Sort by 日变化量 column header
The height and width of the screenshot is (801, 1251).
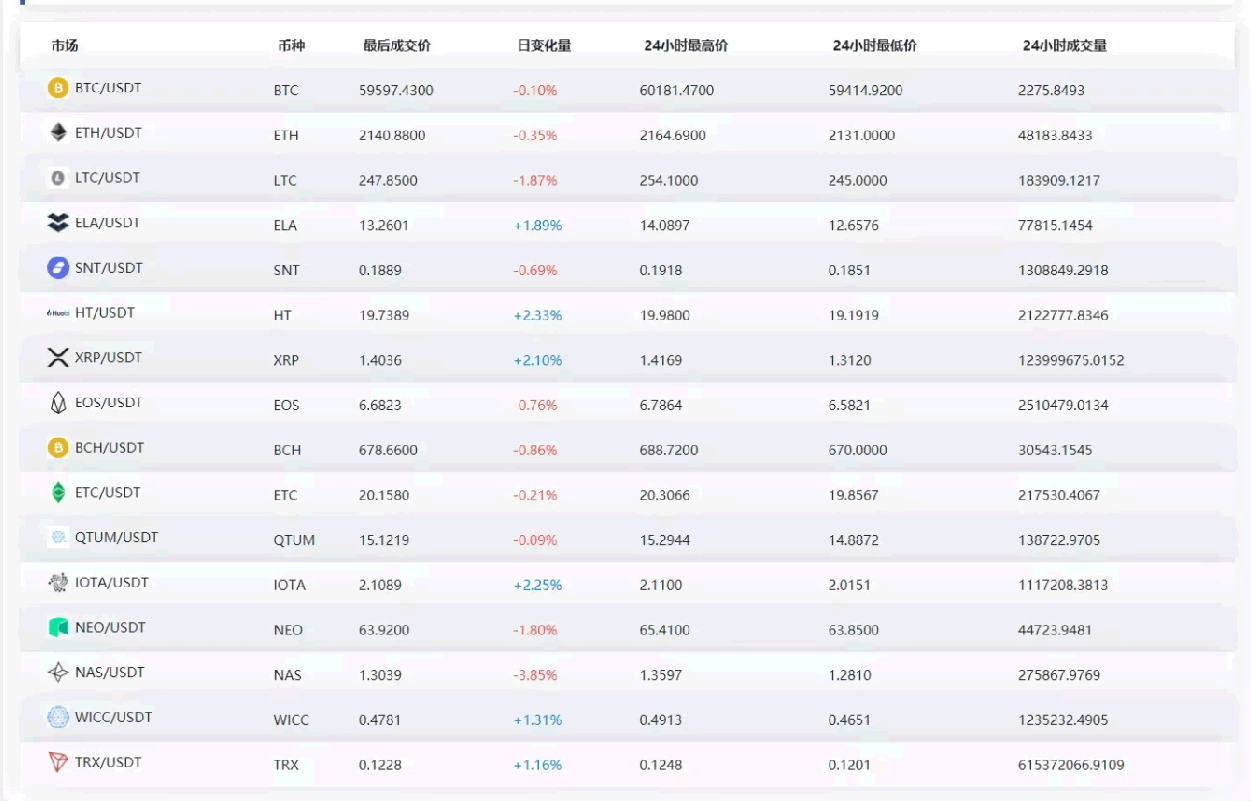544,46
